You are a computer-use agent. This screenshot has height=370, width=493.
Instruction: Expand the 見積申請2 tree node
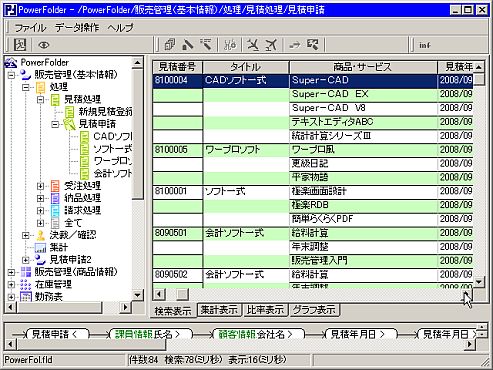click(x=26, y=260)
